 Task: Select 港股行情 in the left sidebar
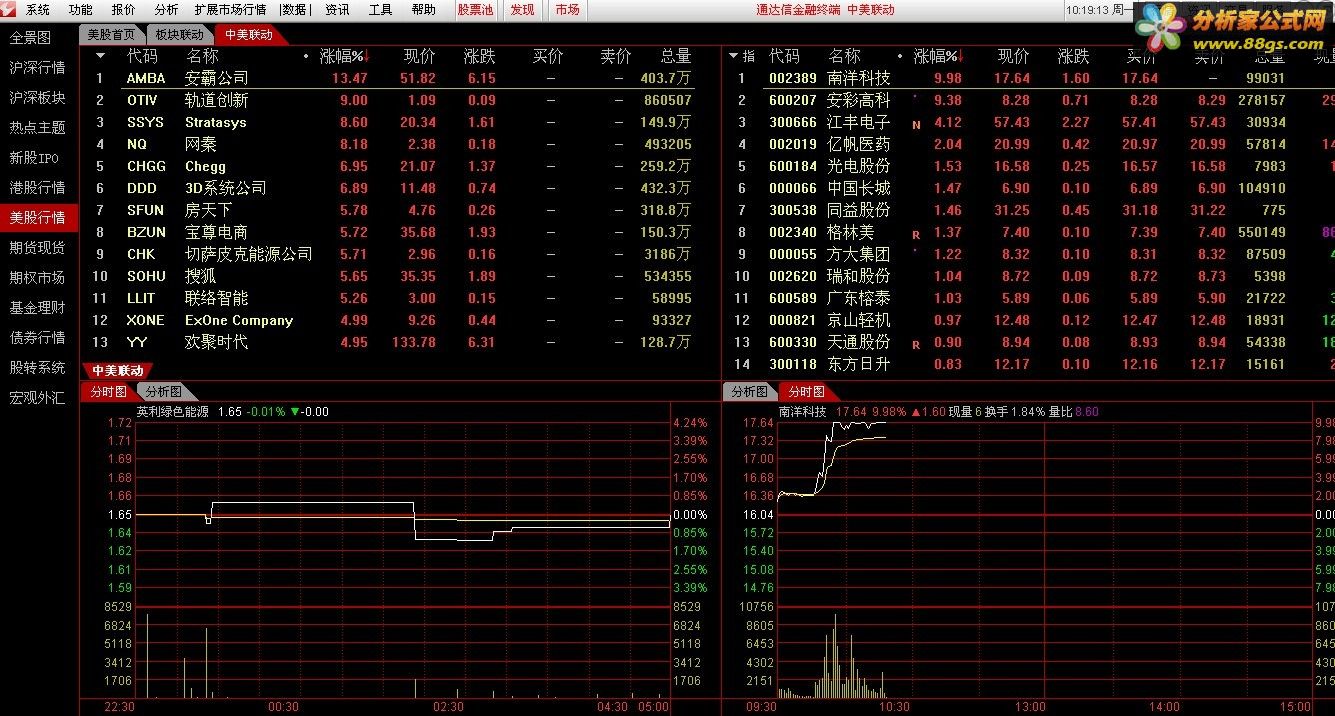pos(37,188)
